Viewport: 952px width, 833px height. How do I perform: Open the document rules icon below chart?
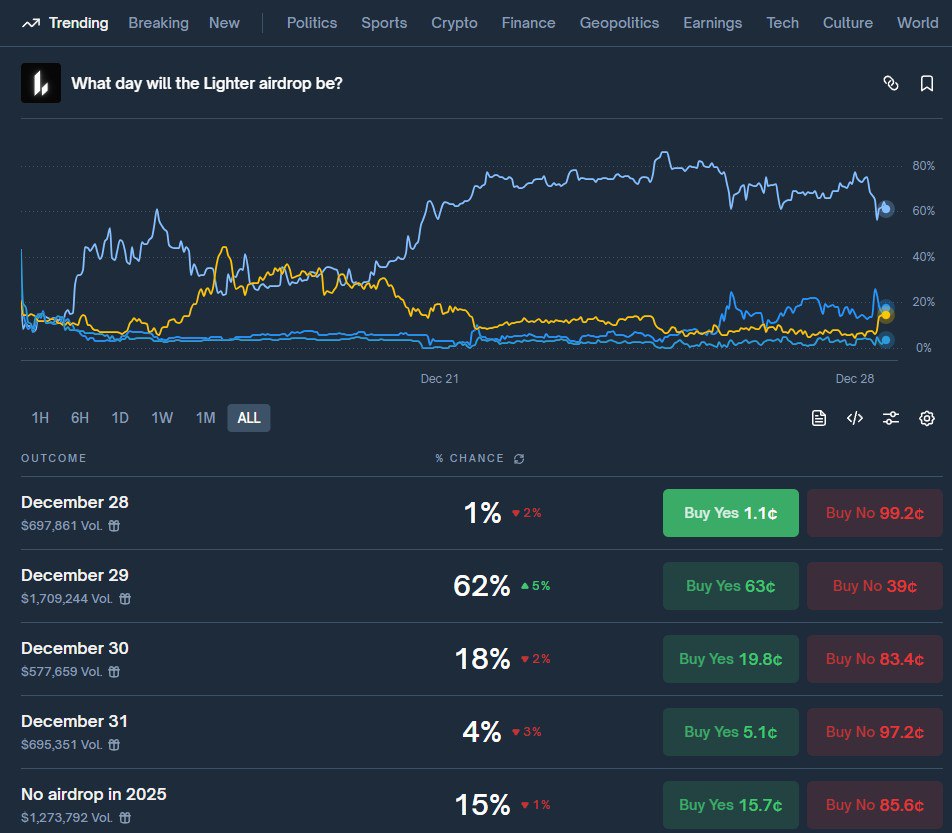point(818,418)
